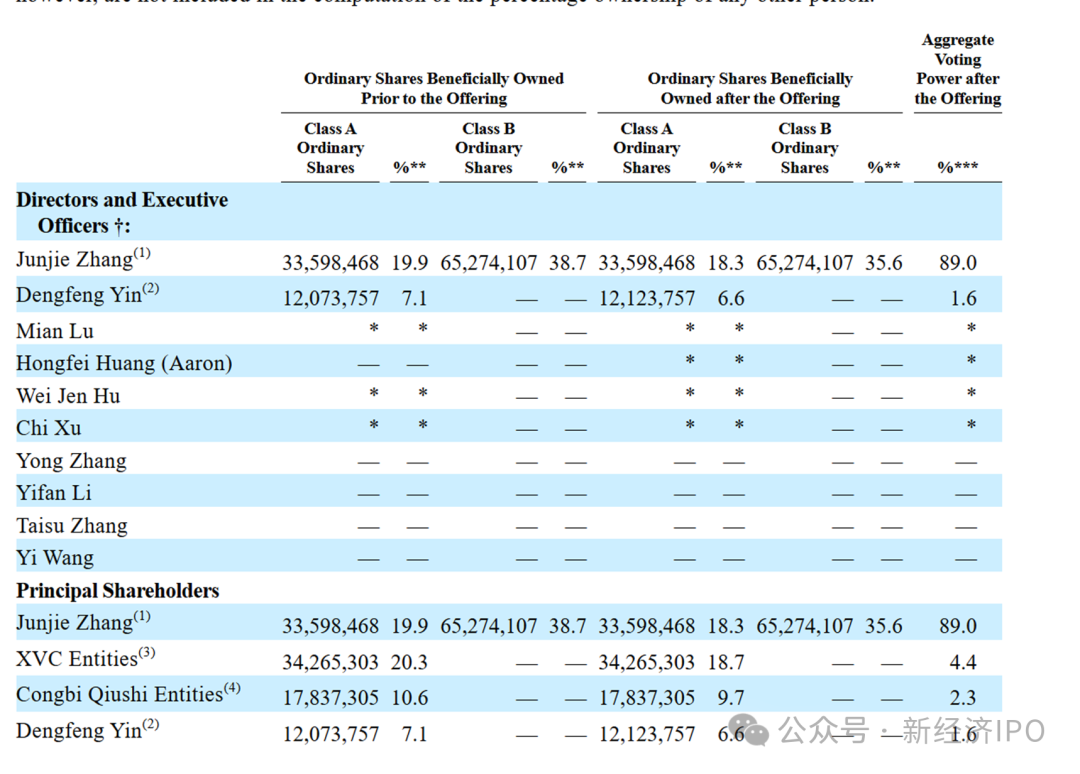Select the Yi Wang row name
The height and width of the screenshot is (774, 1080).
55,558
